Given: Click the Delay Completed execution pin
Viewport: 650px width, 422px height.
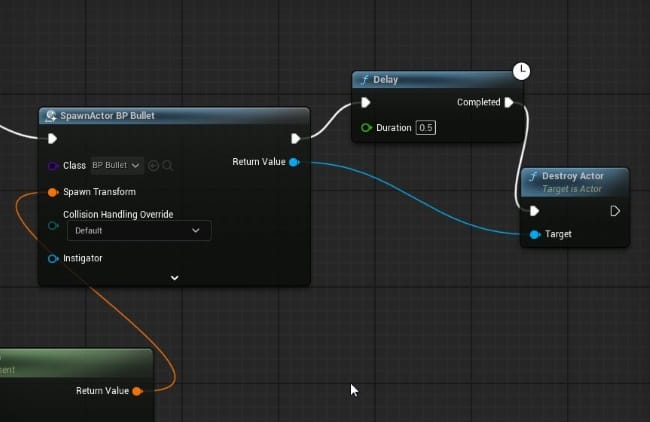Looking at the screenshot, I should coord(509,102).
